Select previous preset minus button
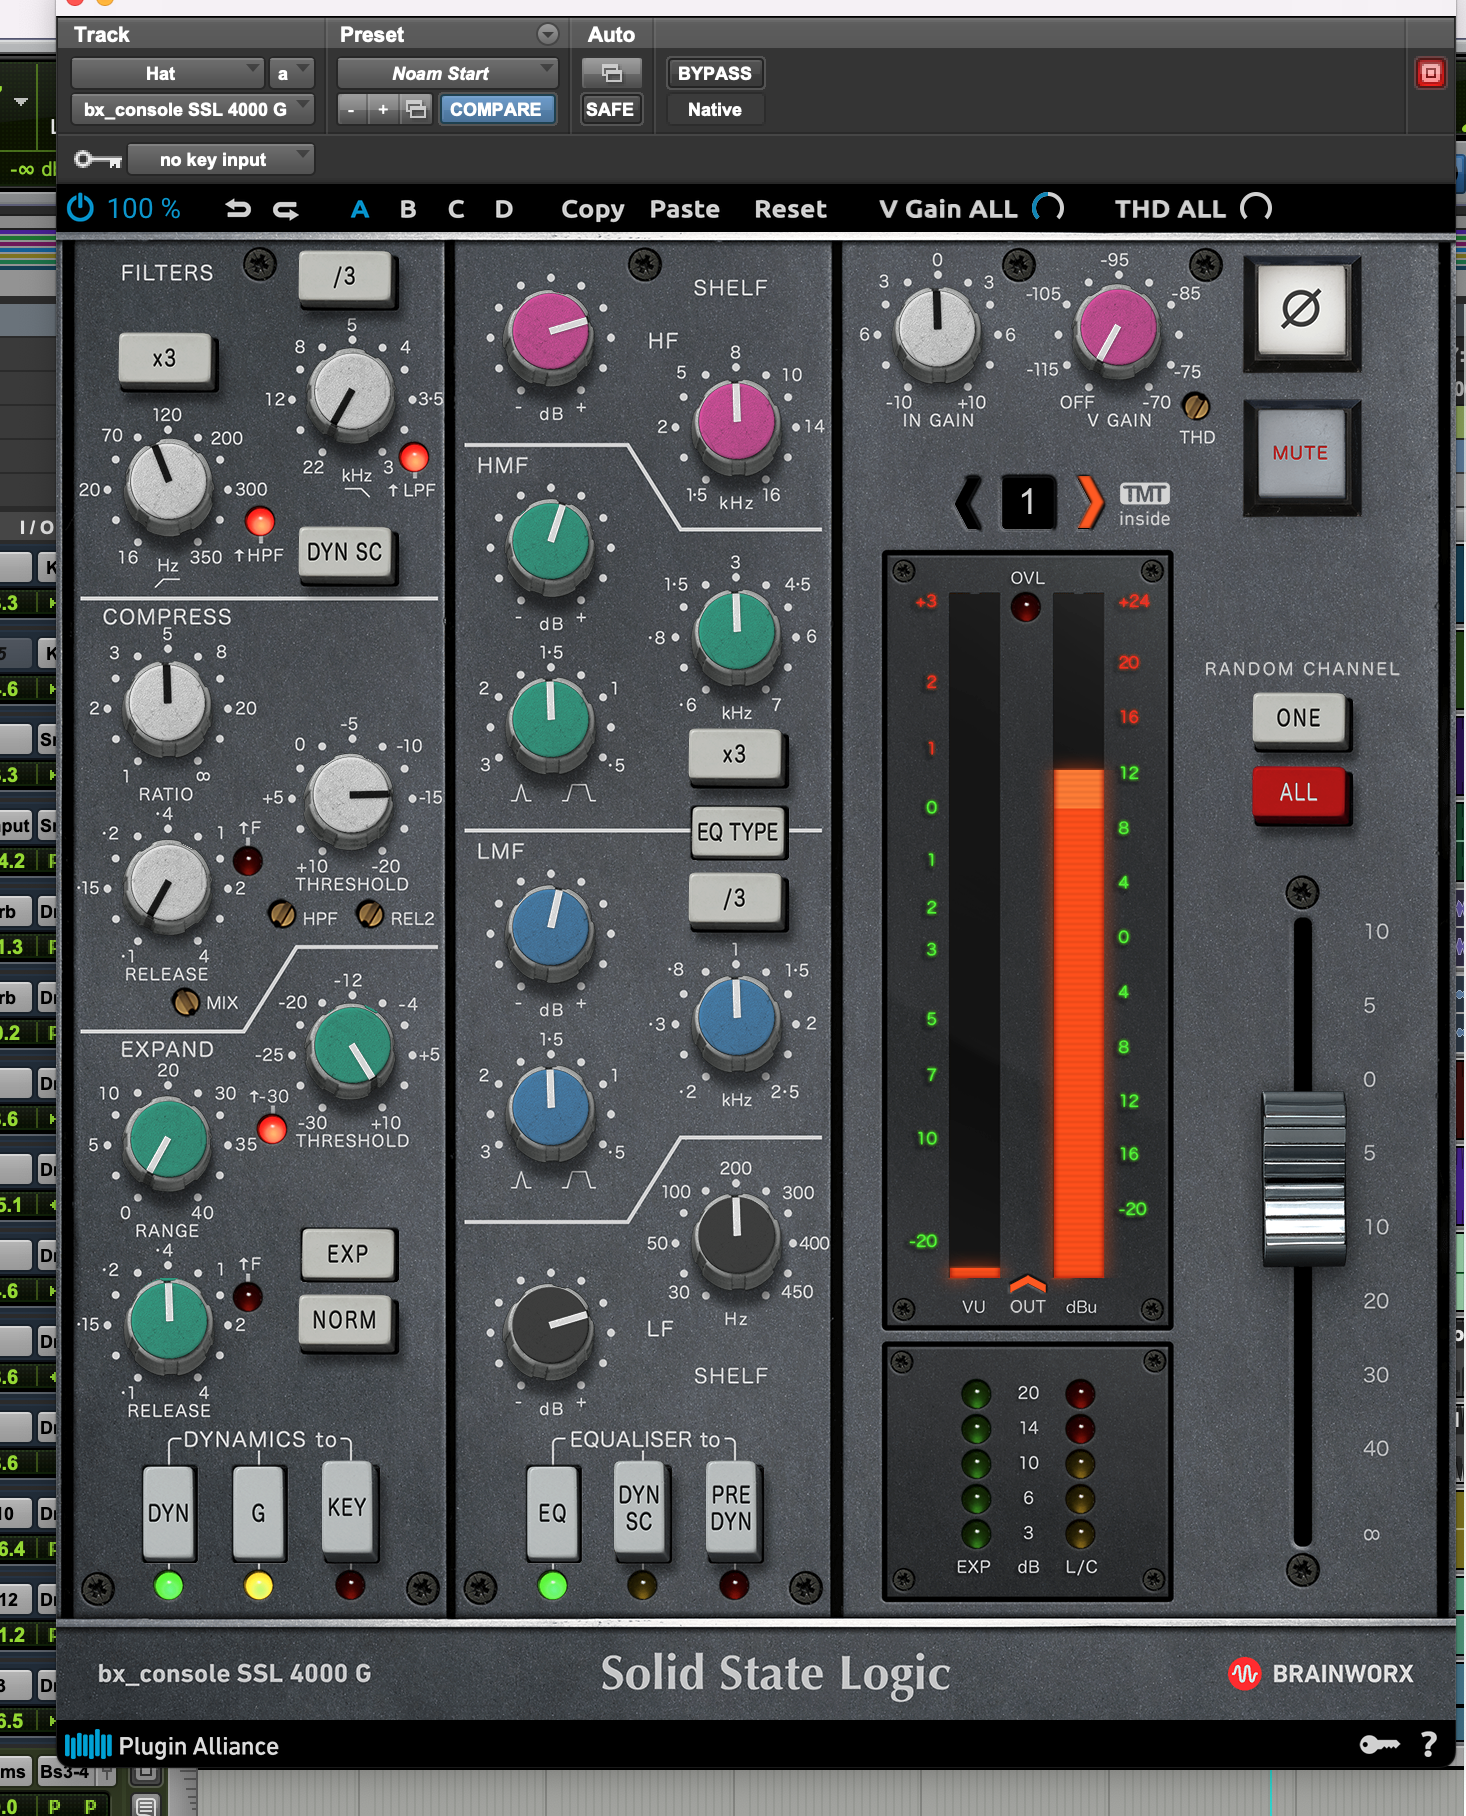Viewport: 1466px width, 1816px height. [x=350, y=109]
